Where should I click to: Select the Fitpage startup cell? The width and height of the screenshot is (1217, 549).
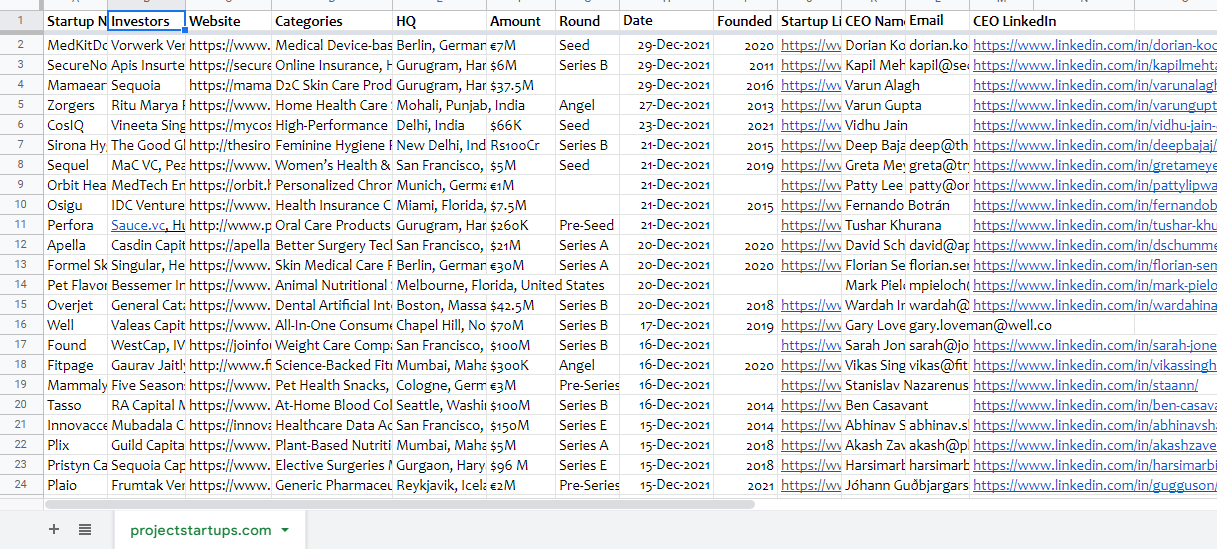coord(76,365)
